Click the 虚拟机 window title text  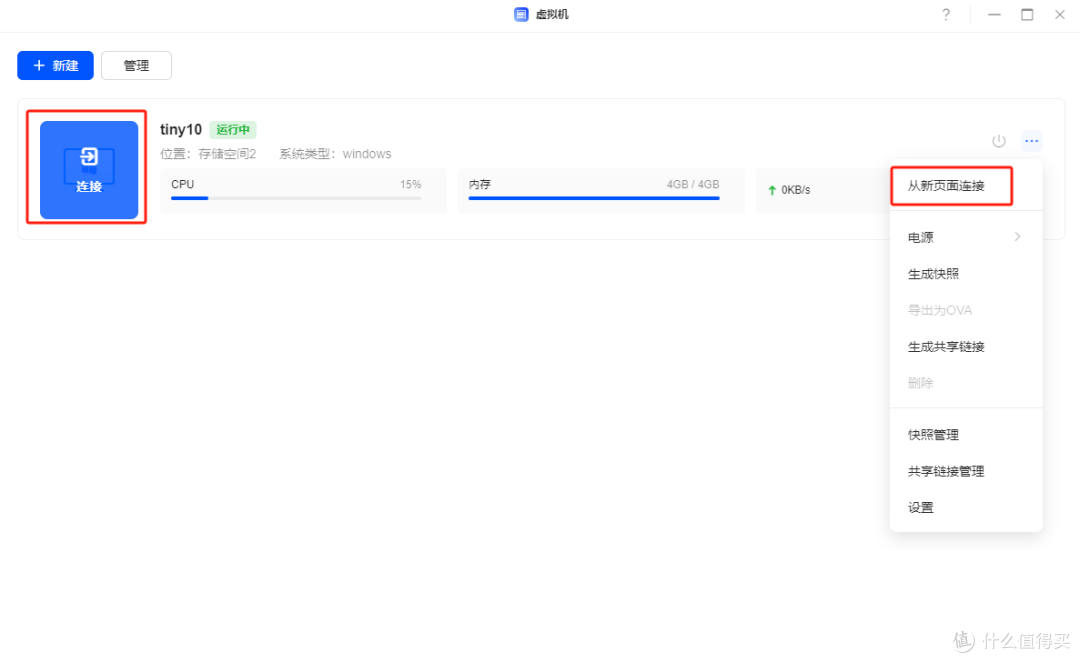pos(552,14)
